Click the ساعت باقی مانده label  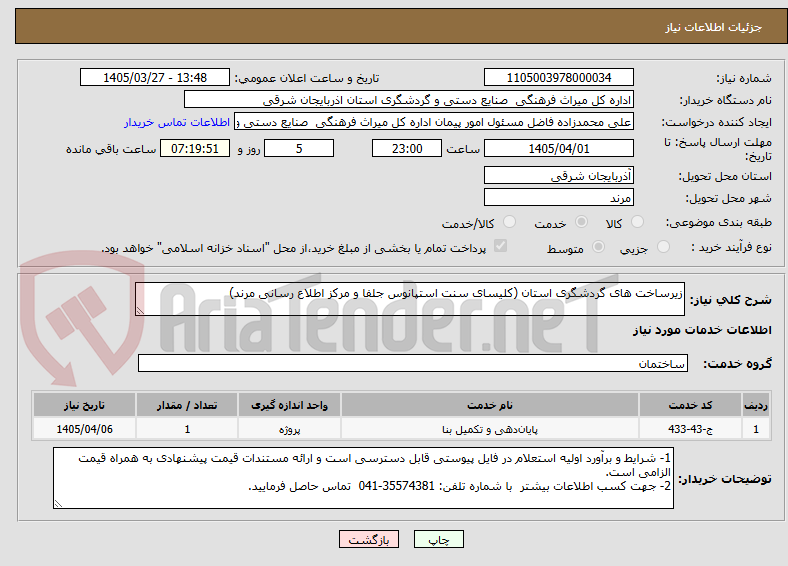[x=111, y=149]
